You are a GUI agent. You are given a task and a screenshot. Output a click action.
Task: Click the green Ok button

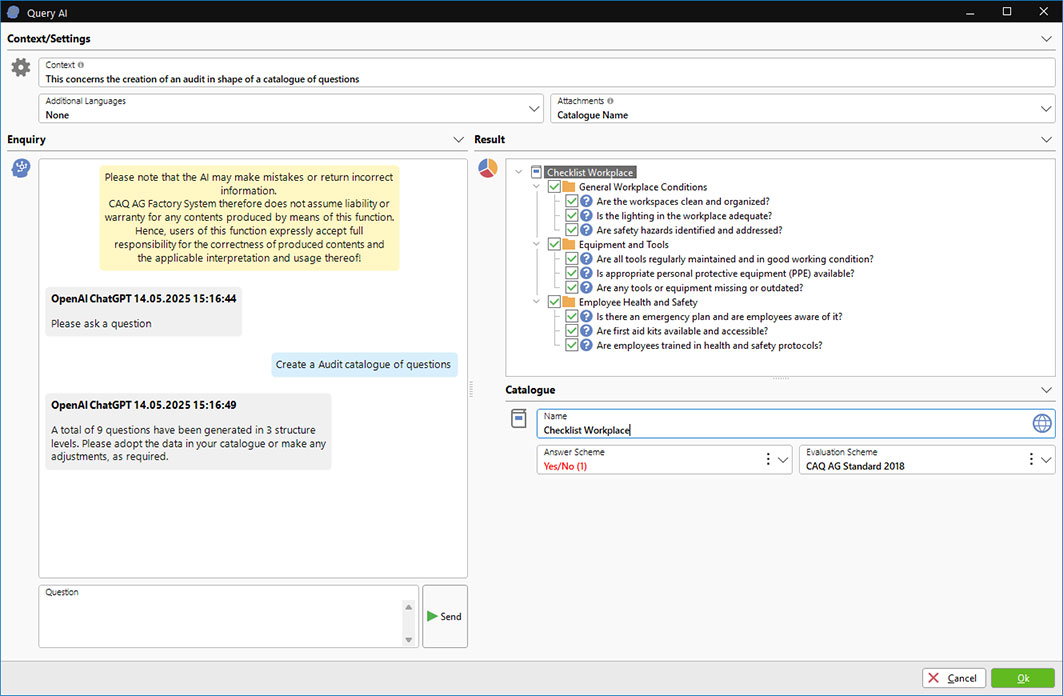[1022, 678]
